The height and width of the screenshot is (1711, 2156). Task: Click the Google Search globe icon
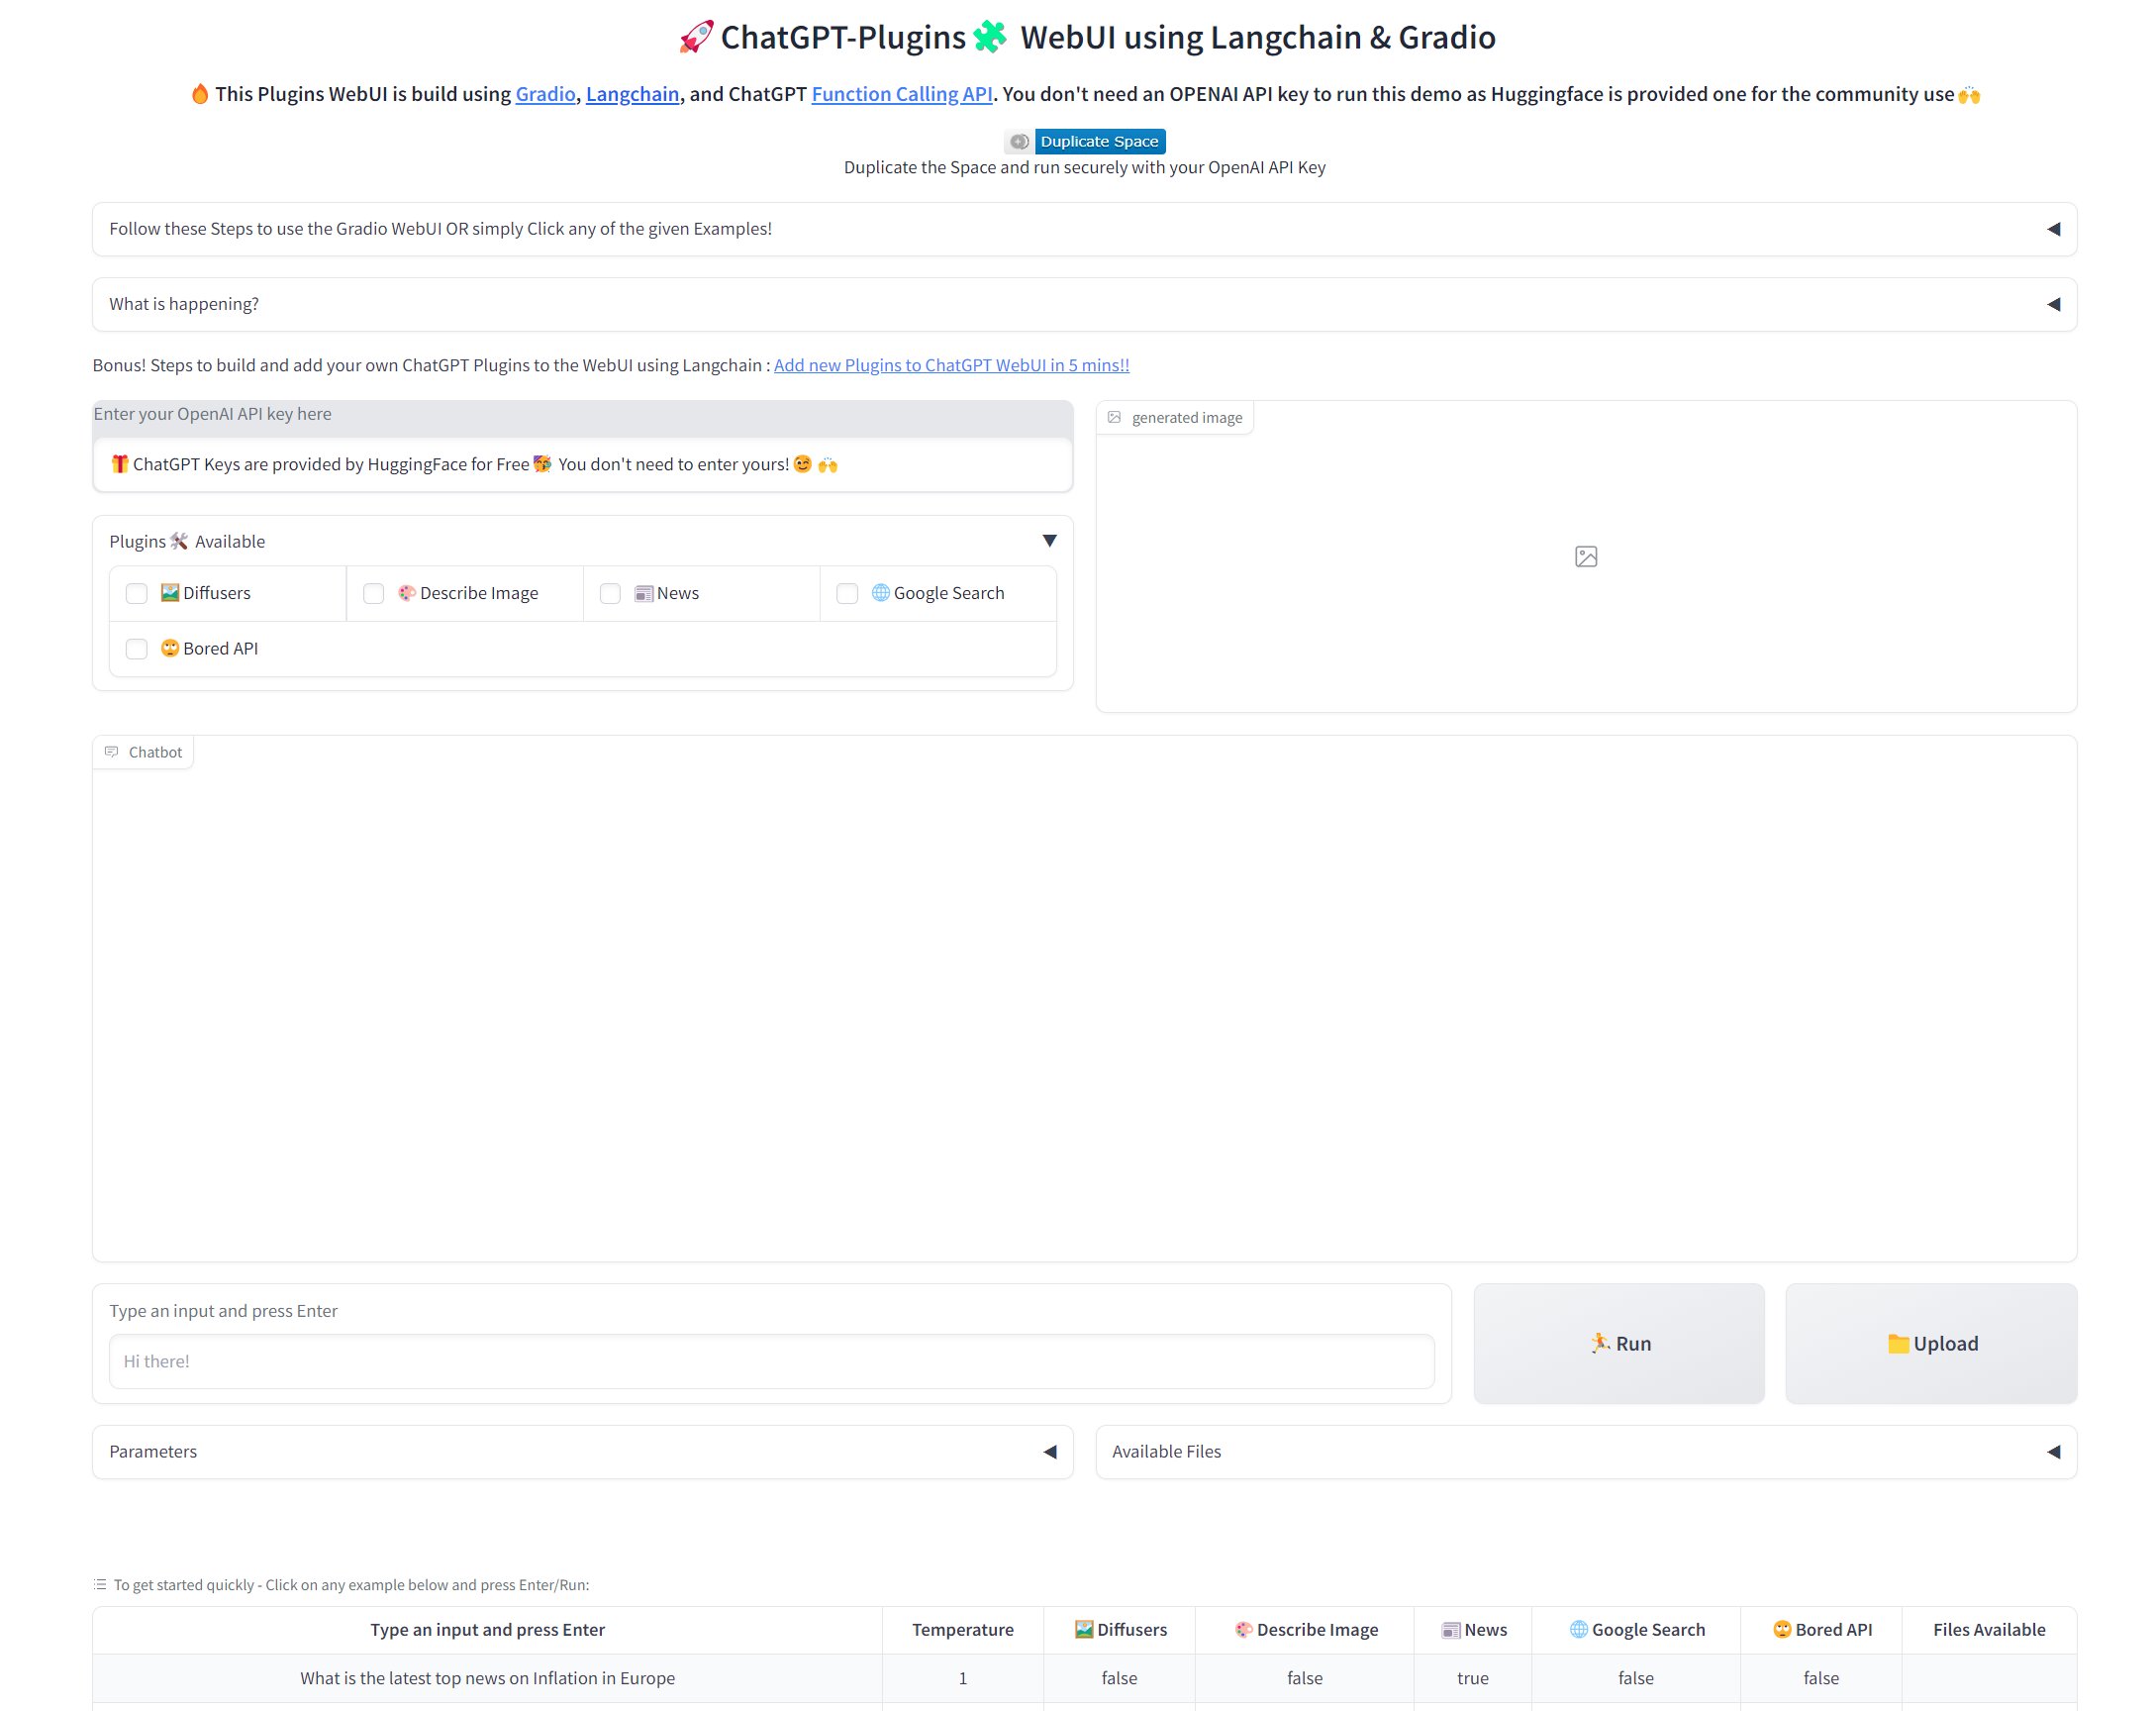879,592
